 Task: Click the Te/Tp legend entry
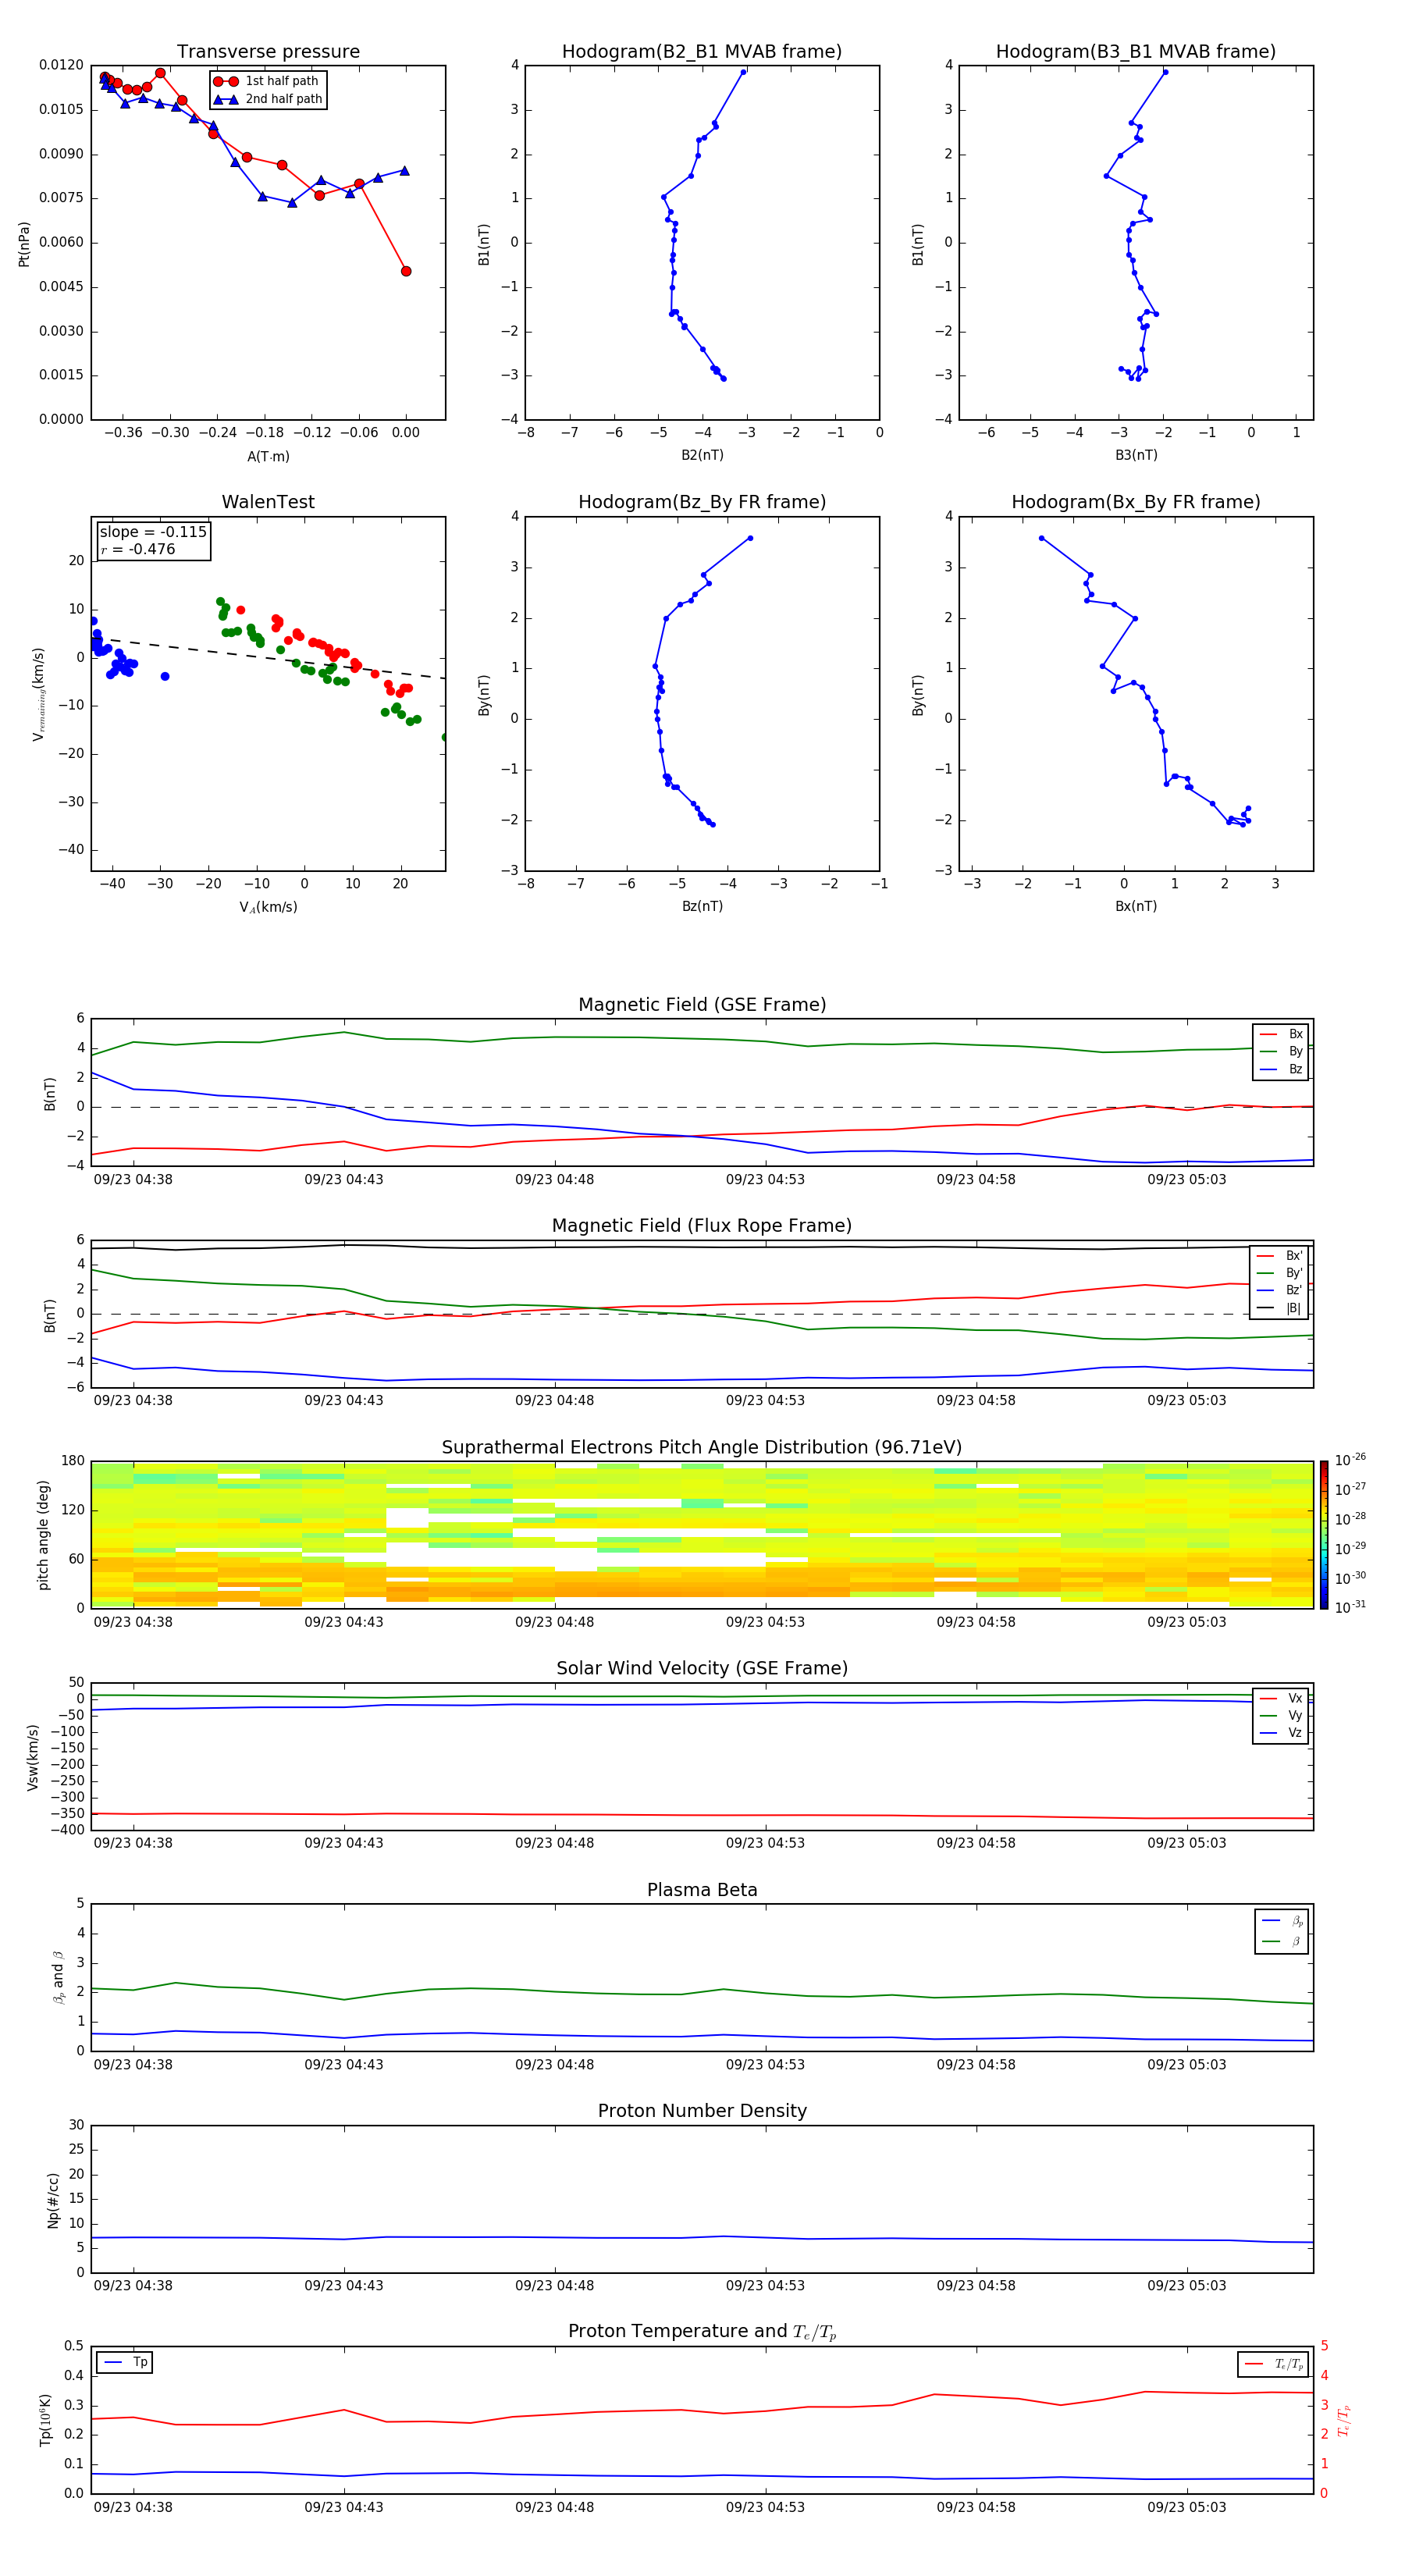1273,2364
